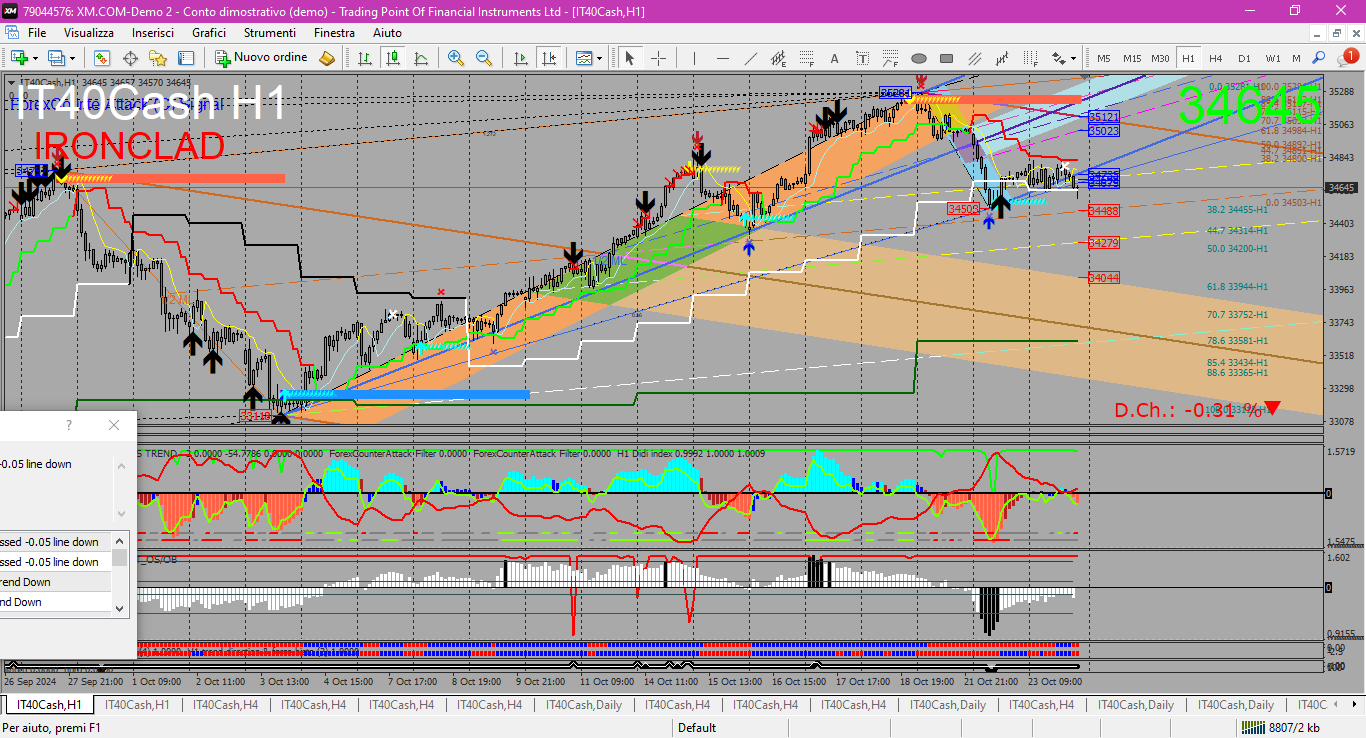Select the text label 'T' tool
1366x738 pixels.
point(863,58)
